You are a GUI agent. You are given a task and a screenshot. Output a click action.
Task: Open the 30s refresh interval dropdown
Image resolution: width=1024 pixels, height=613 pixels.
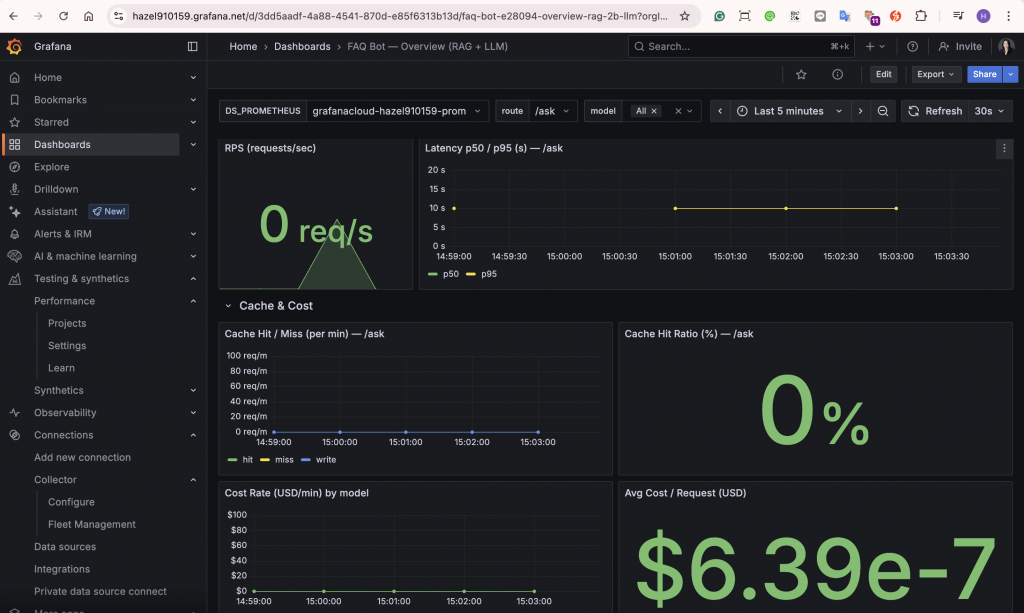point(989,111)
